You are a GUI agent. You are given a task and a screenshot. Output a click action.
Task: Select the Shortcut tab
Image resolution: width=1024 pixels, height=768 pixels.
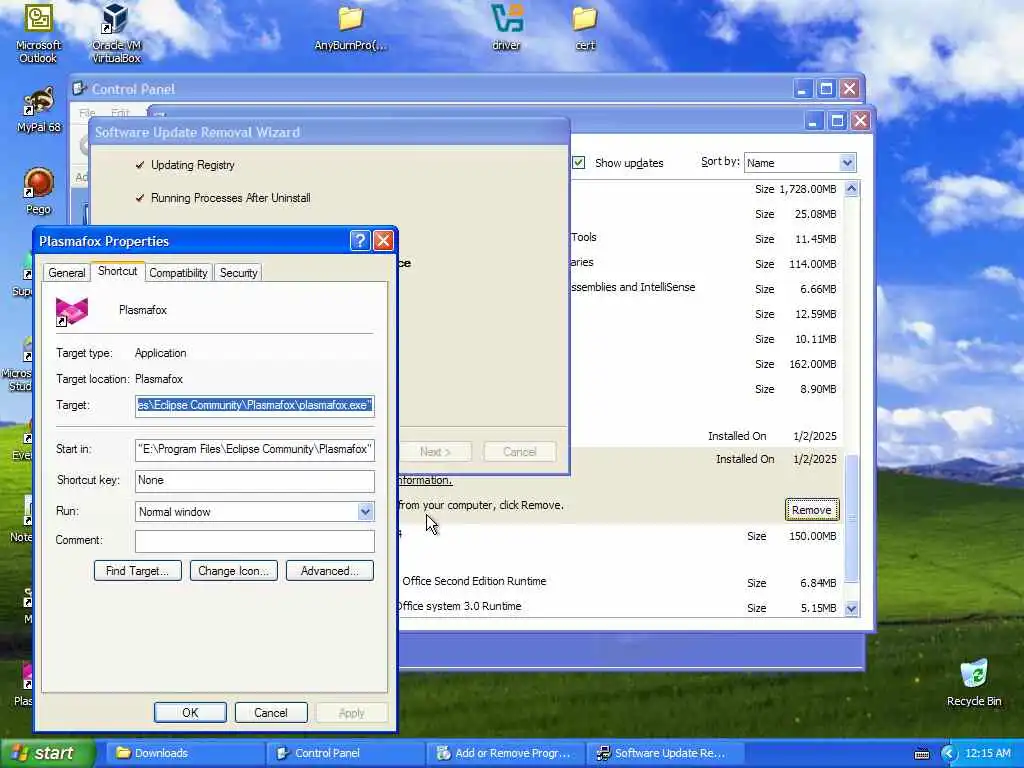coord(118,271)
